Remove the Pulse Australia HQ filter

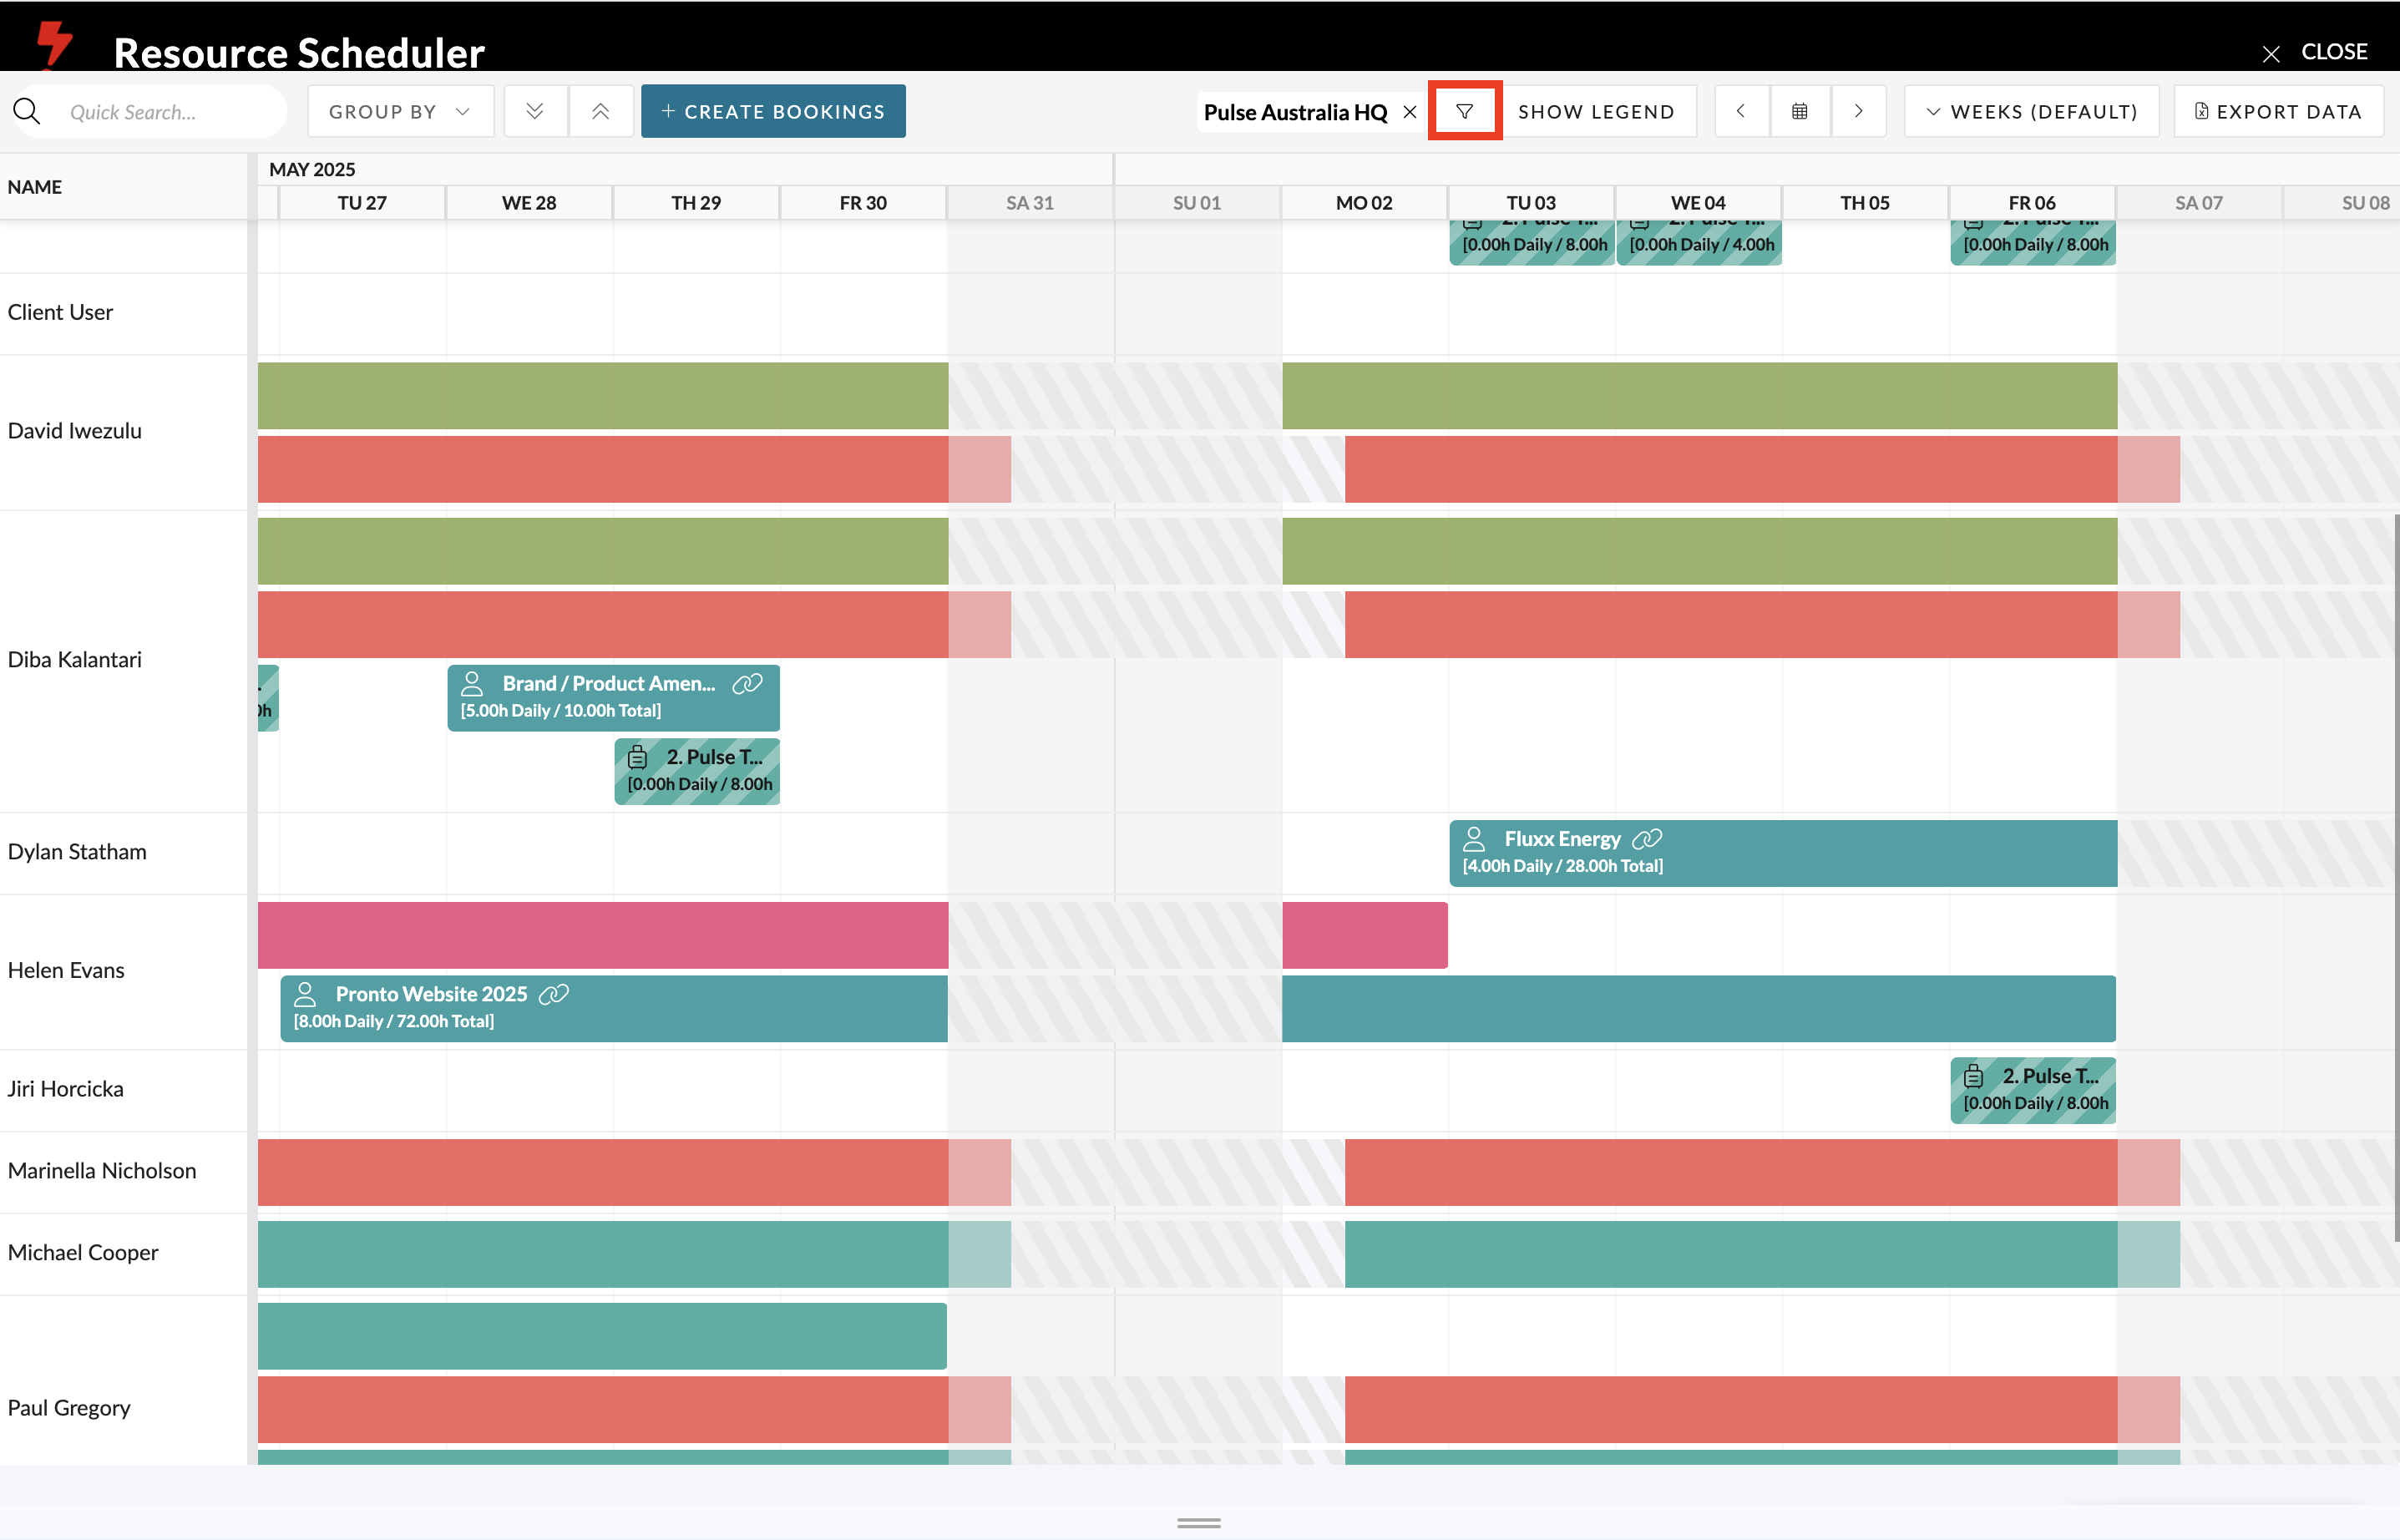1410,112
